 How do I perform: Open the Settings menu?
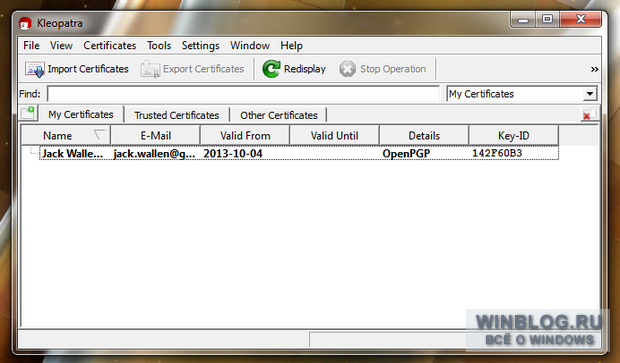point(200,45)
